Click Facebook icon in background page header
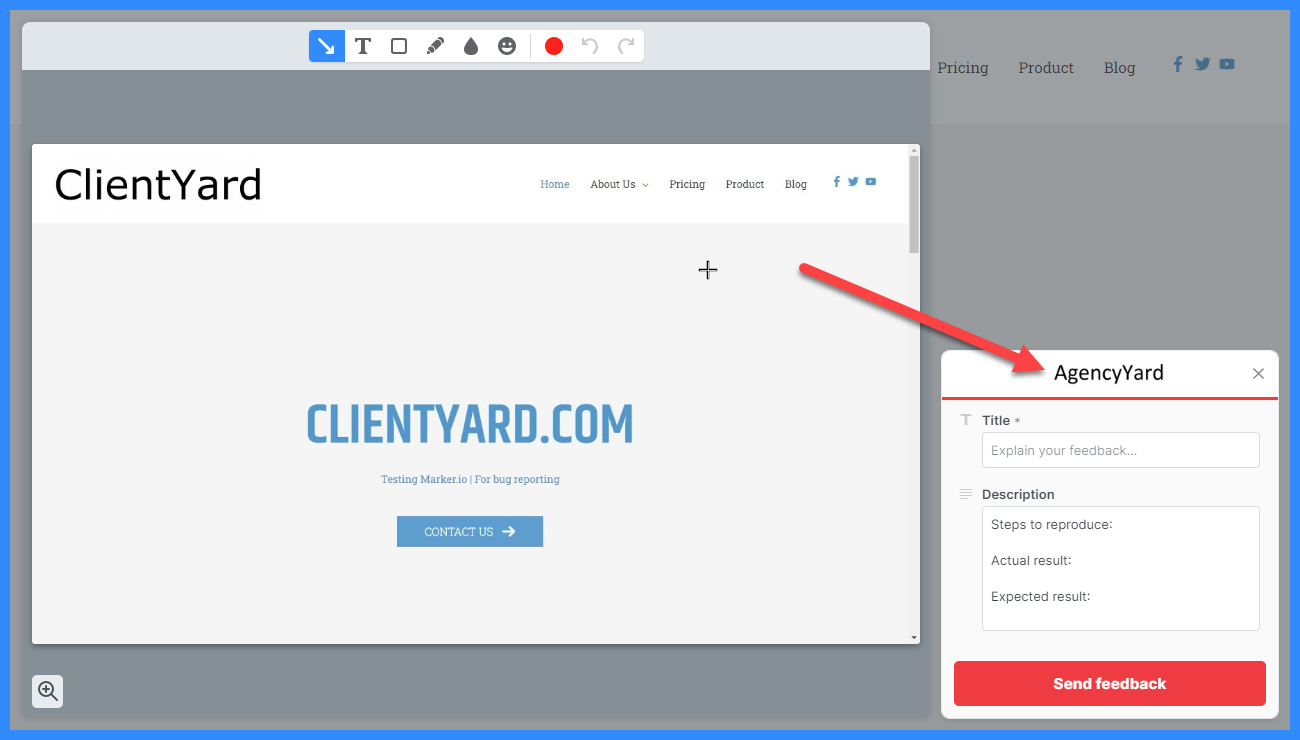This screenshot has width=1300, height=740. coord(1178,64)
